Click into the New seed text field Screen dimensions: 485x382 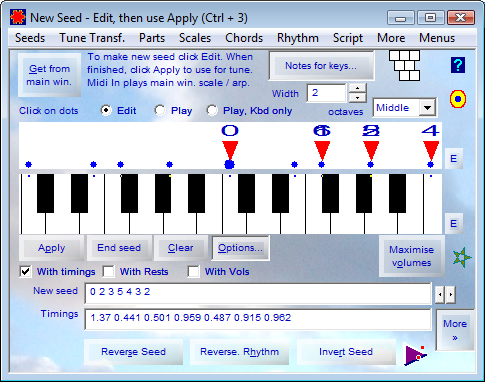pyautogui.click(x=258, y=293)
